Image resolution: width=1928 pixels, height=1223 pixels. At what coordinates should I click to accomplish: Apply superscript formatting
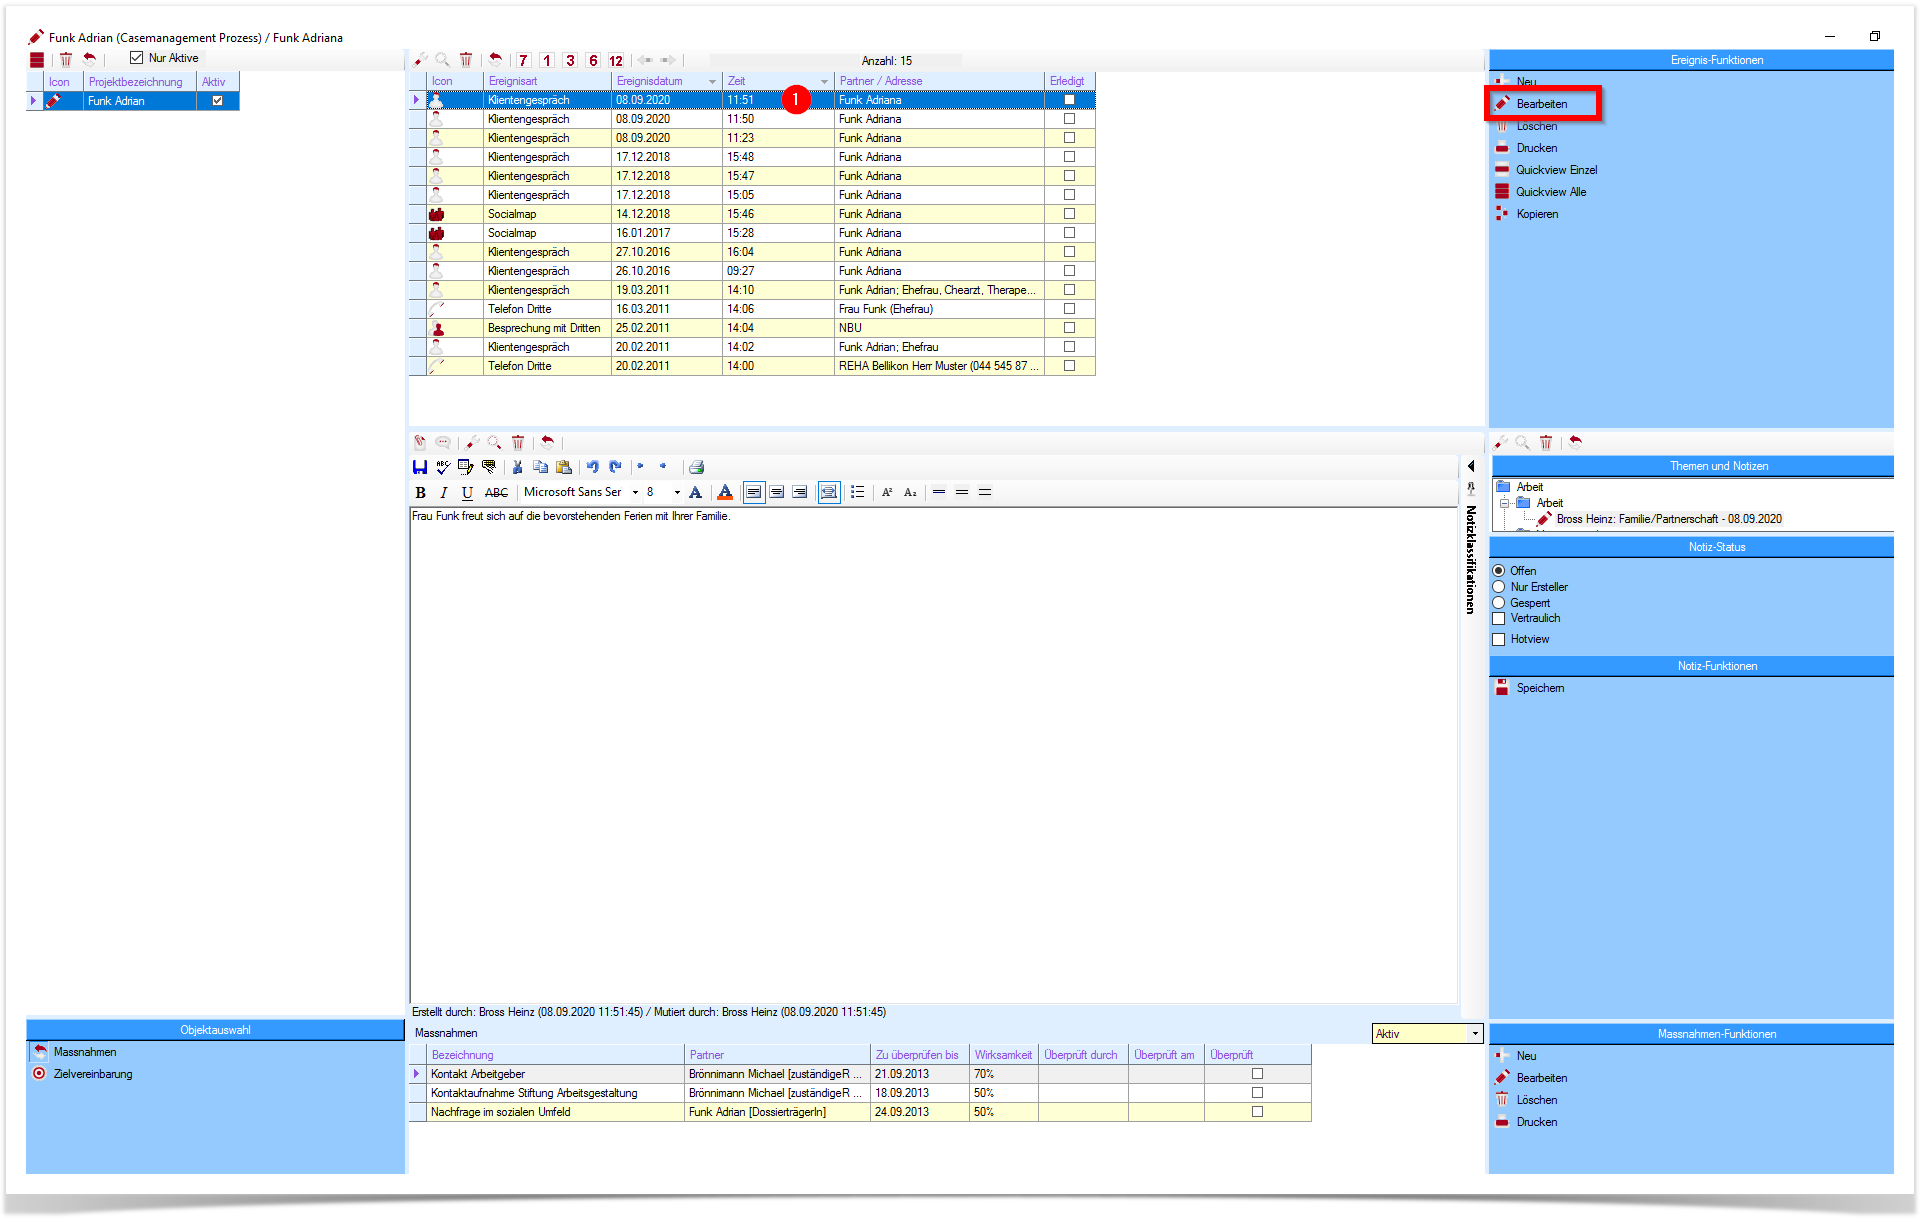point(887,493)
